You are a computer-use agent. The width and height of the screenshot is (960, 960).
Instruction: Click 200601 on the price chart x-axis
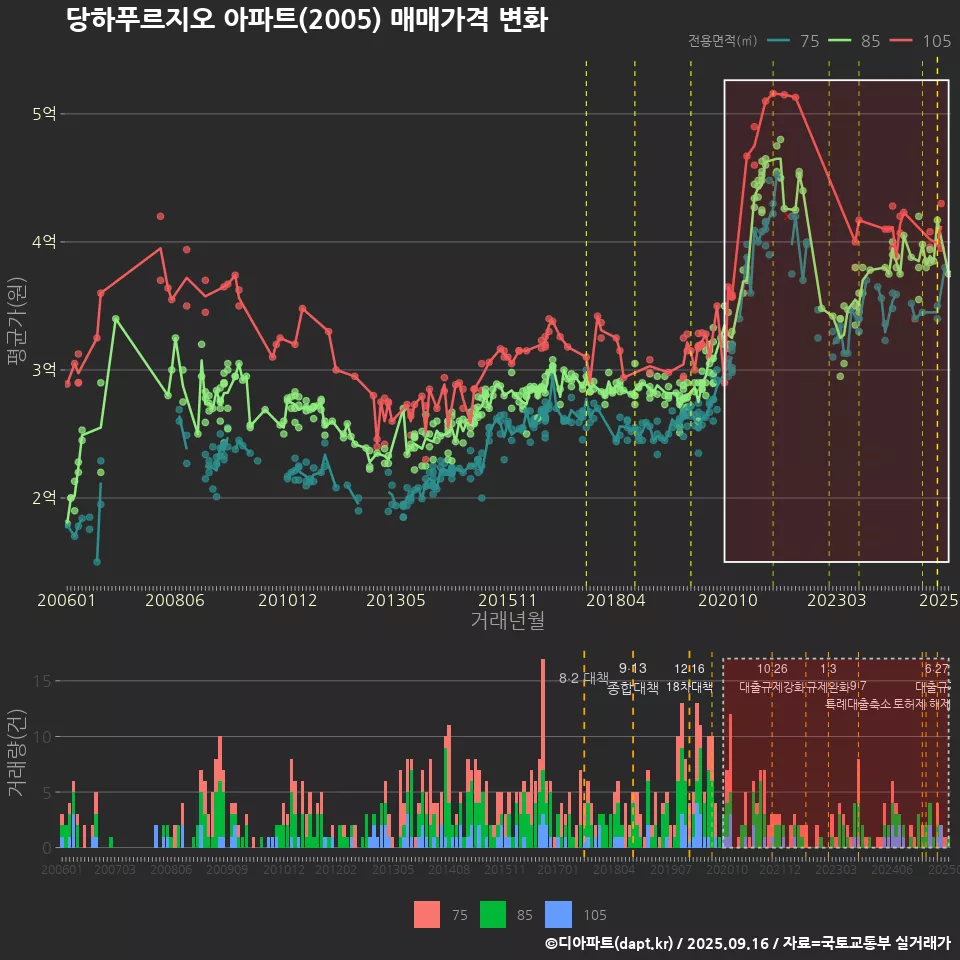pos(66,600)
